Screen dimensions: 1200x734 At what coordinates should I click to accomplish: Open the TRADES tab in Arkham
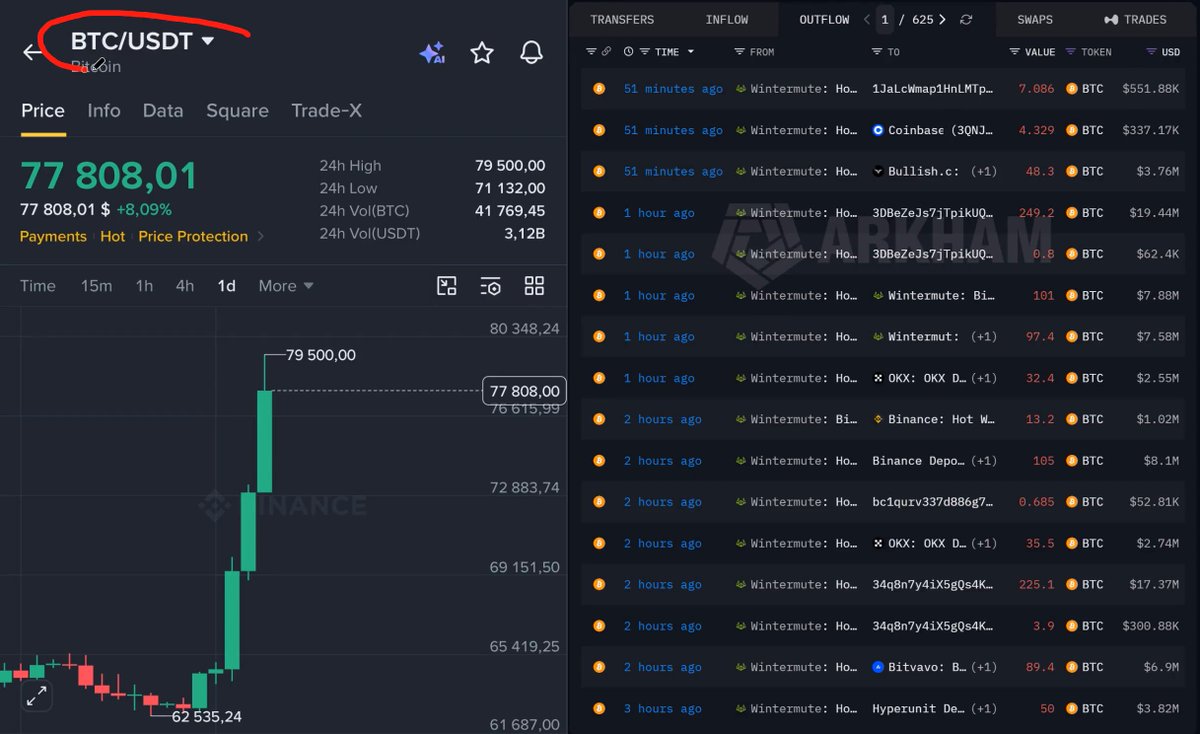click(x=1135, y=20)
